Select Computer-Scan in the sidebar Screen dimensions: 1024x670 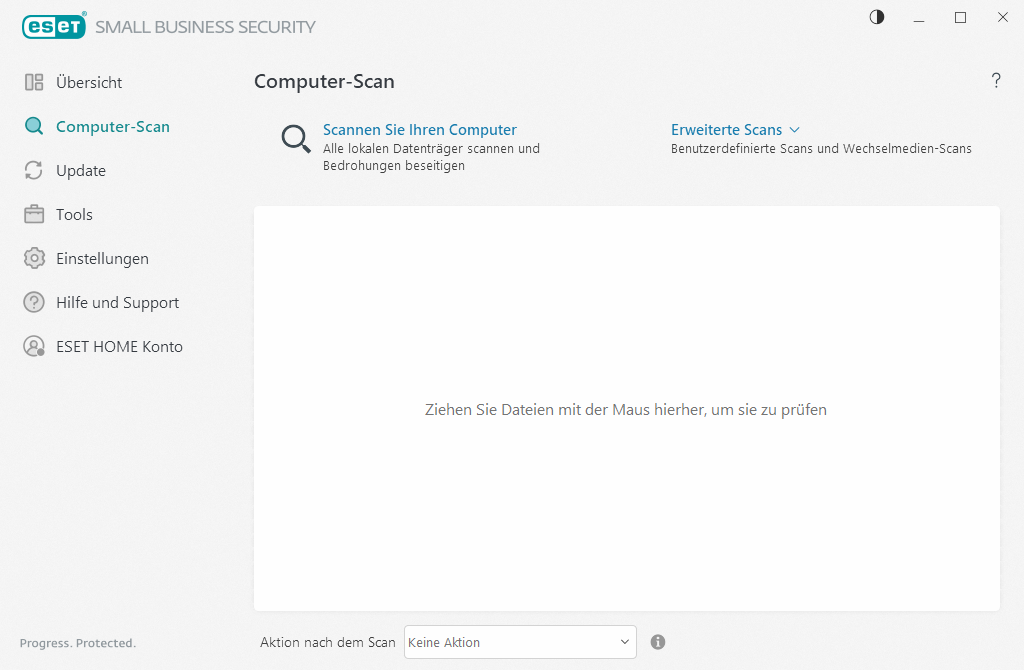pyautogui.click(x=112, y=127)
